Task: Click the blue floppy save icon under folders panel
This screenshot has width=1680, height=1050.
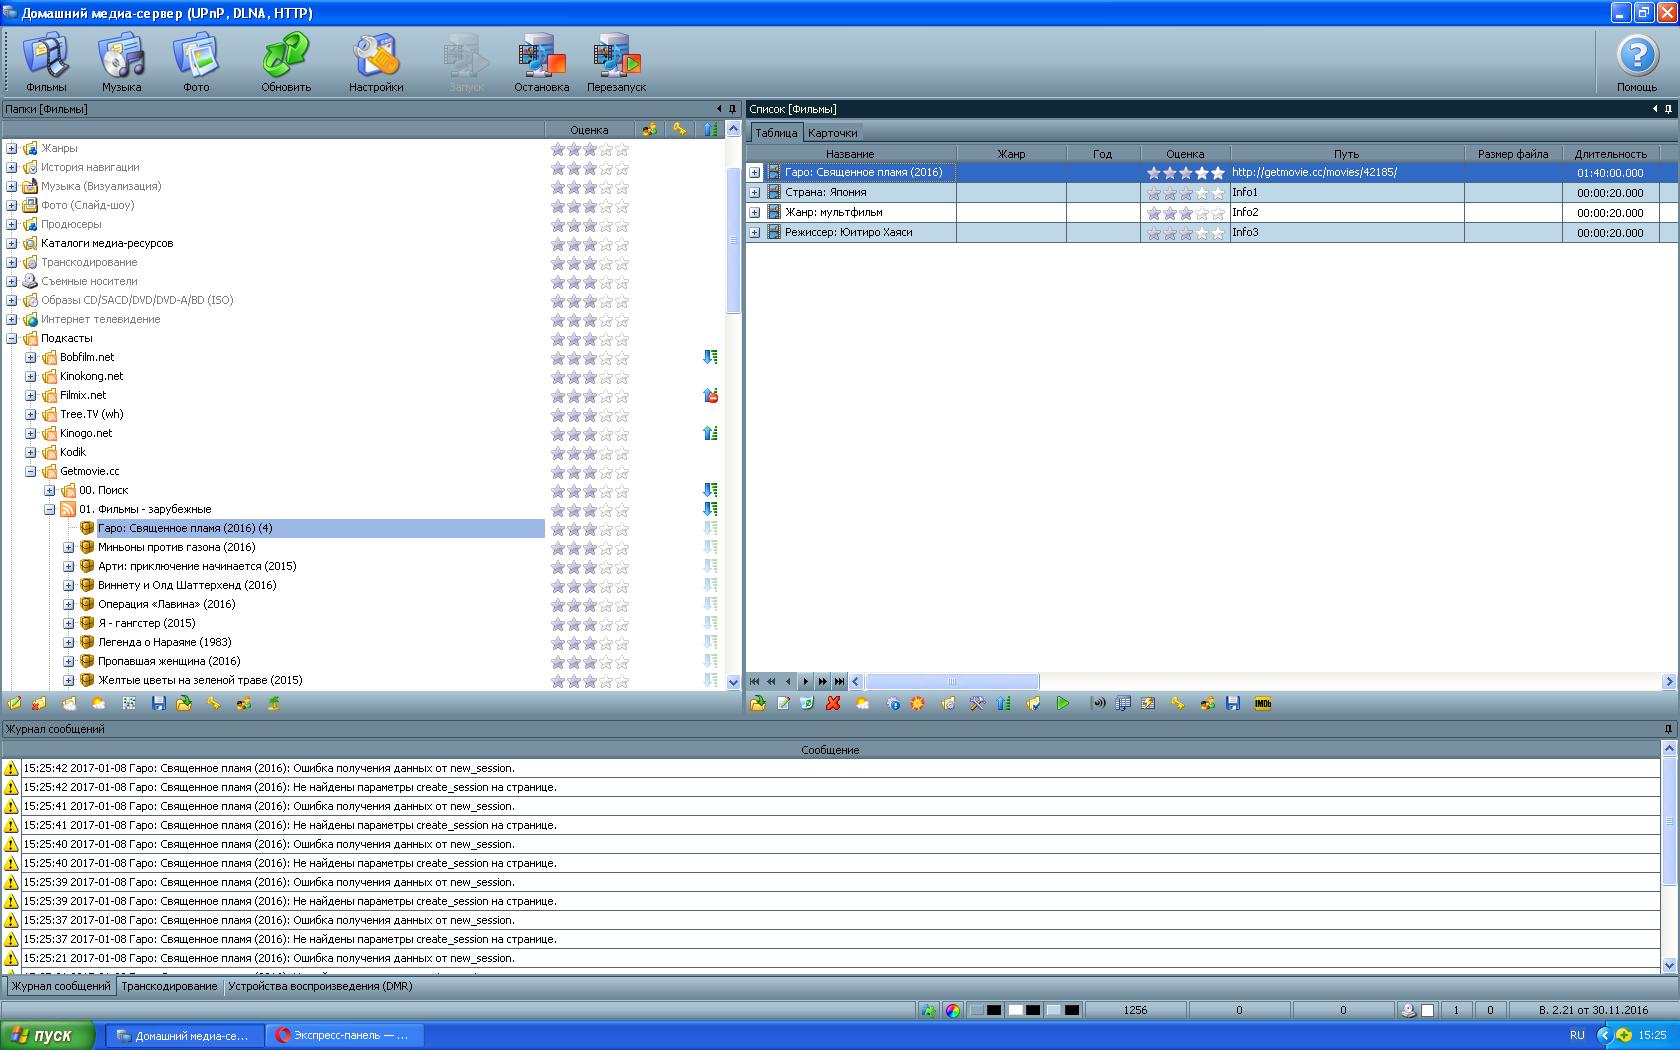Action: [x=158, y=704]
